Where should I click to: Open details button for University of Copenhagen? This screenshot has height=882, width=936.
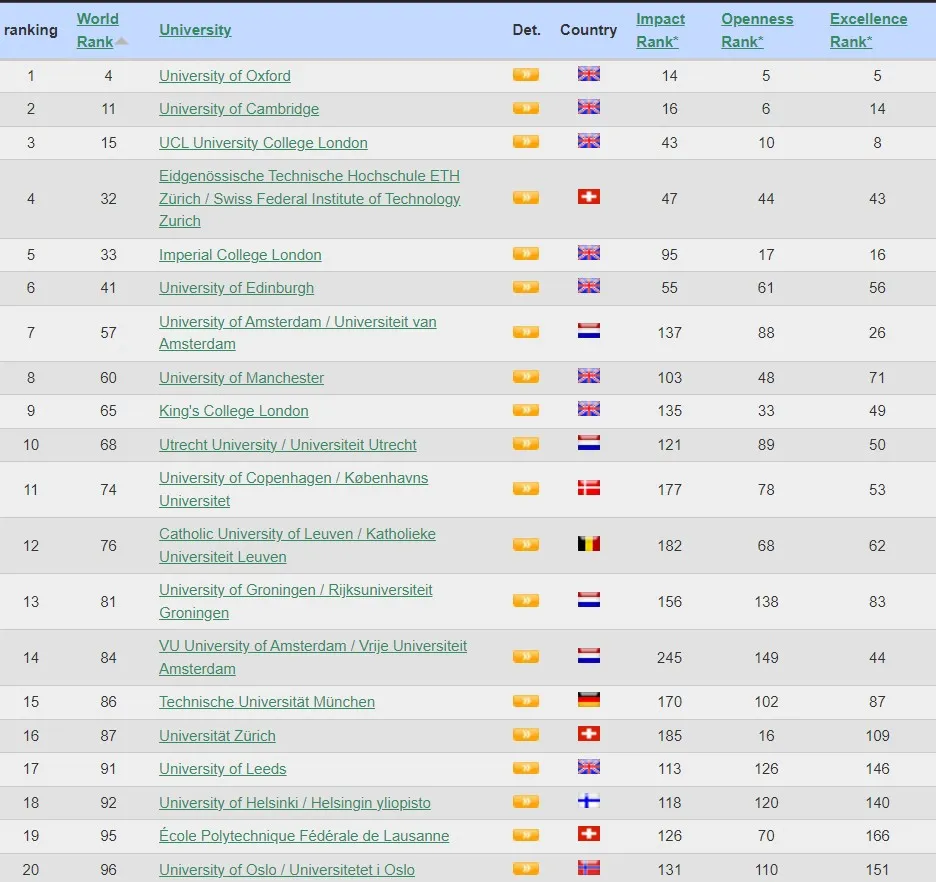coord(526,489)
